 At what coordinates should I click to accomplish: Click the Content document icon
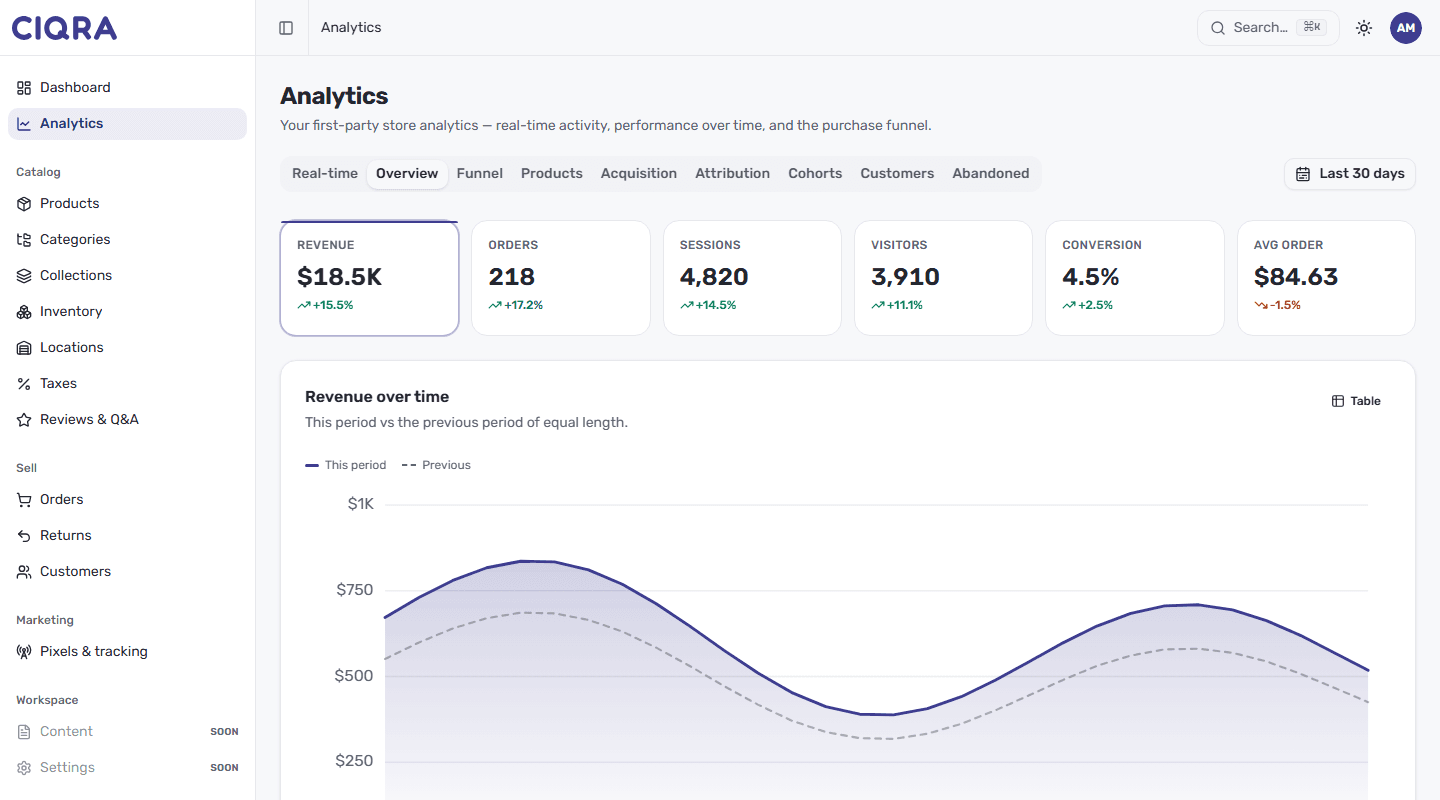(x=24, y=732)
